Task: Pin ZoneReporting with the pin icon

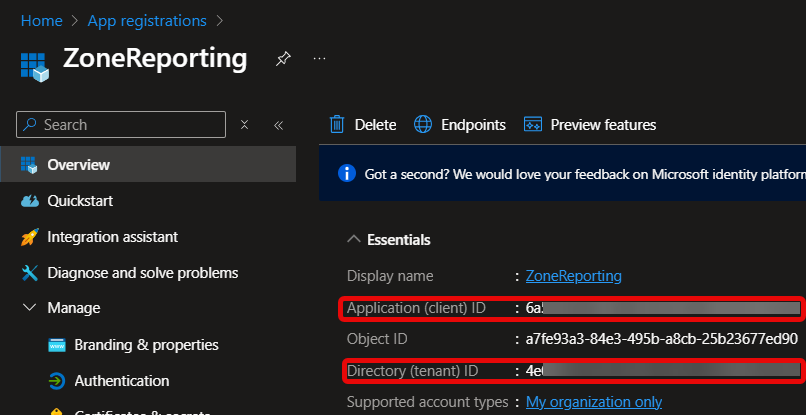Action: tap(283, 59)
